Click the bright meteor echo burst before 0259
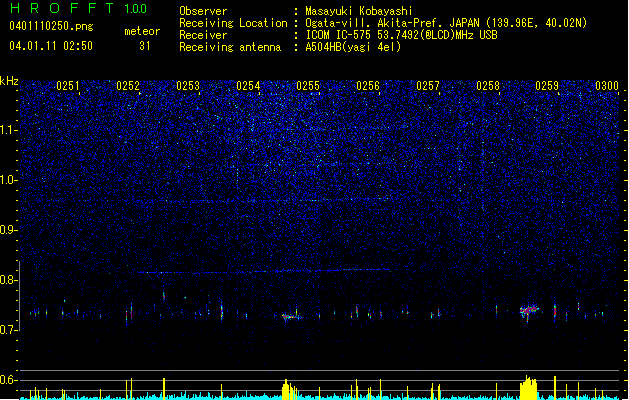Viewport: 629px width, 400px height. pyautogui.click(x=529, y=311)
